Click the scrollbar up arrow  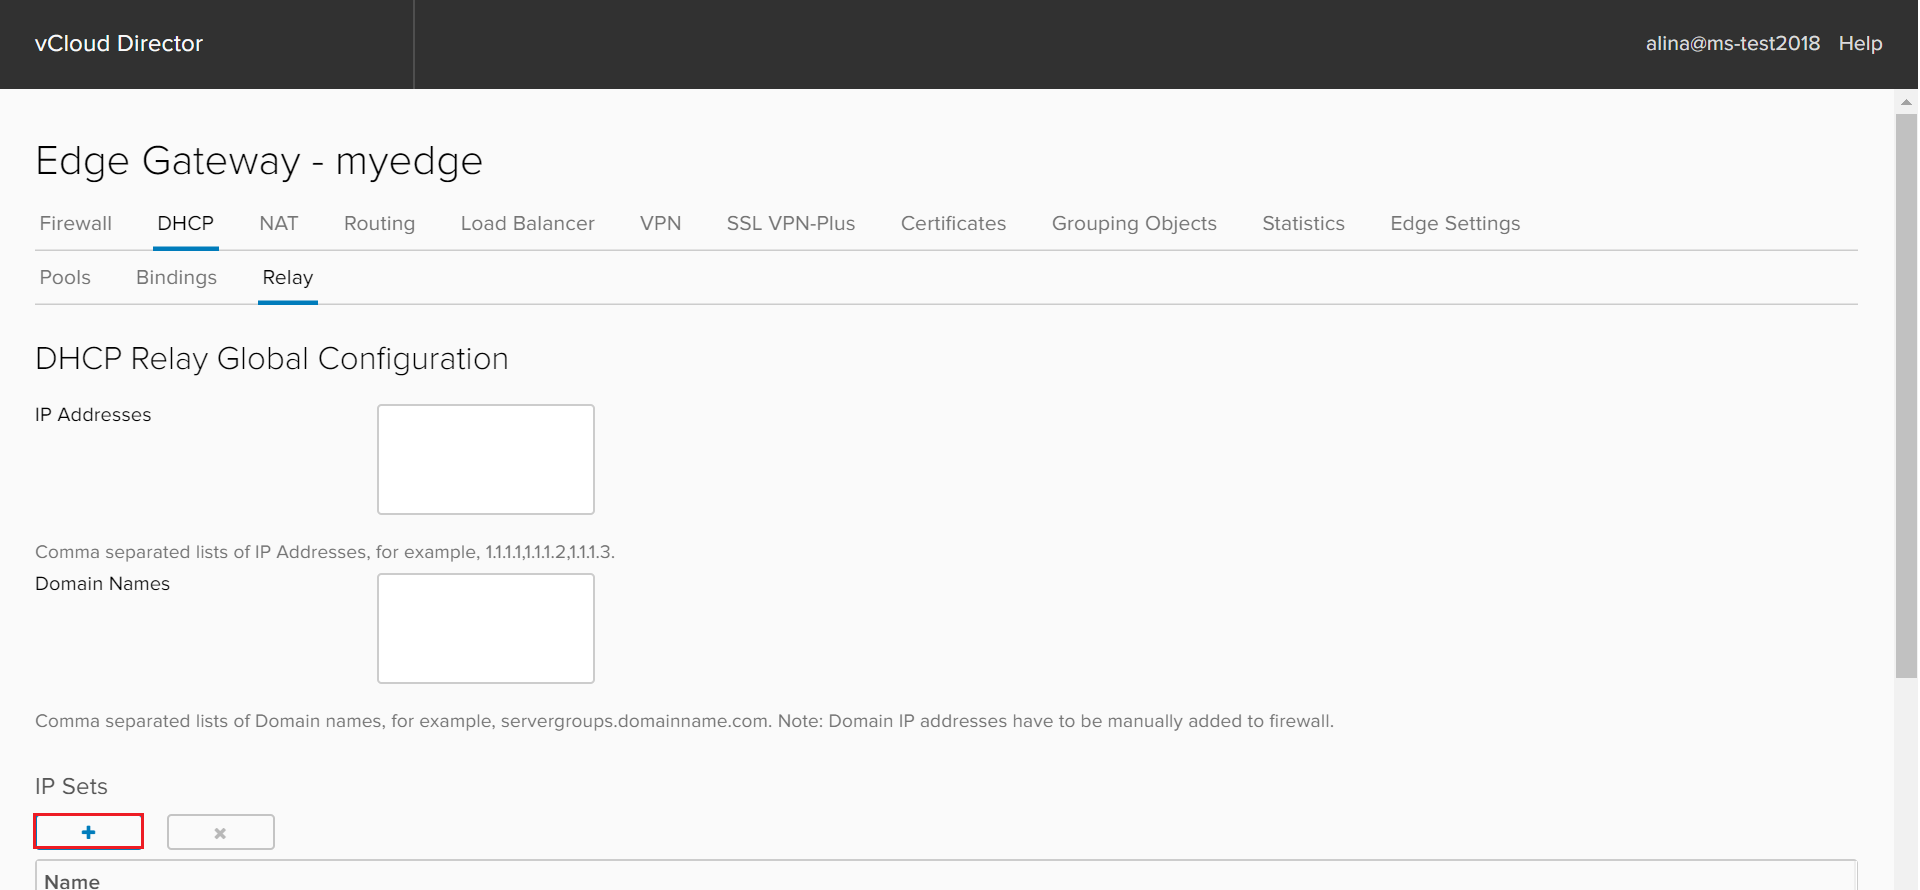click(1906, 102)
